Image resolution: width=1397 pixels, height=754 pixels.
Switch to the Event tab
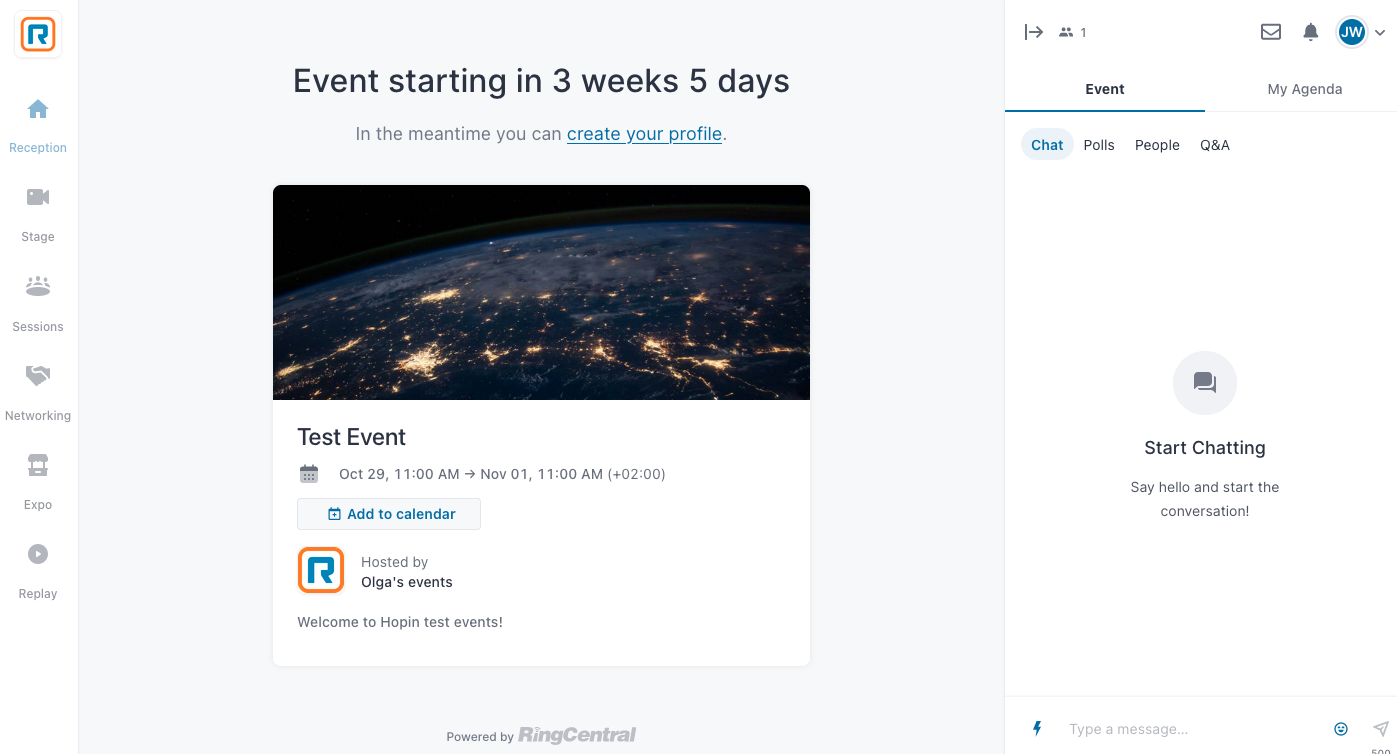coord(1105,89)
